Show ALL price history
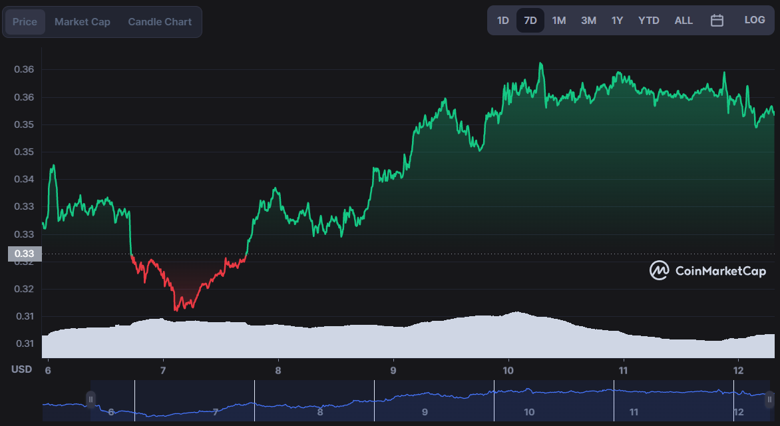Image resolution: width=780 pixels, height=426 pixels. 683,20
